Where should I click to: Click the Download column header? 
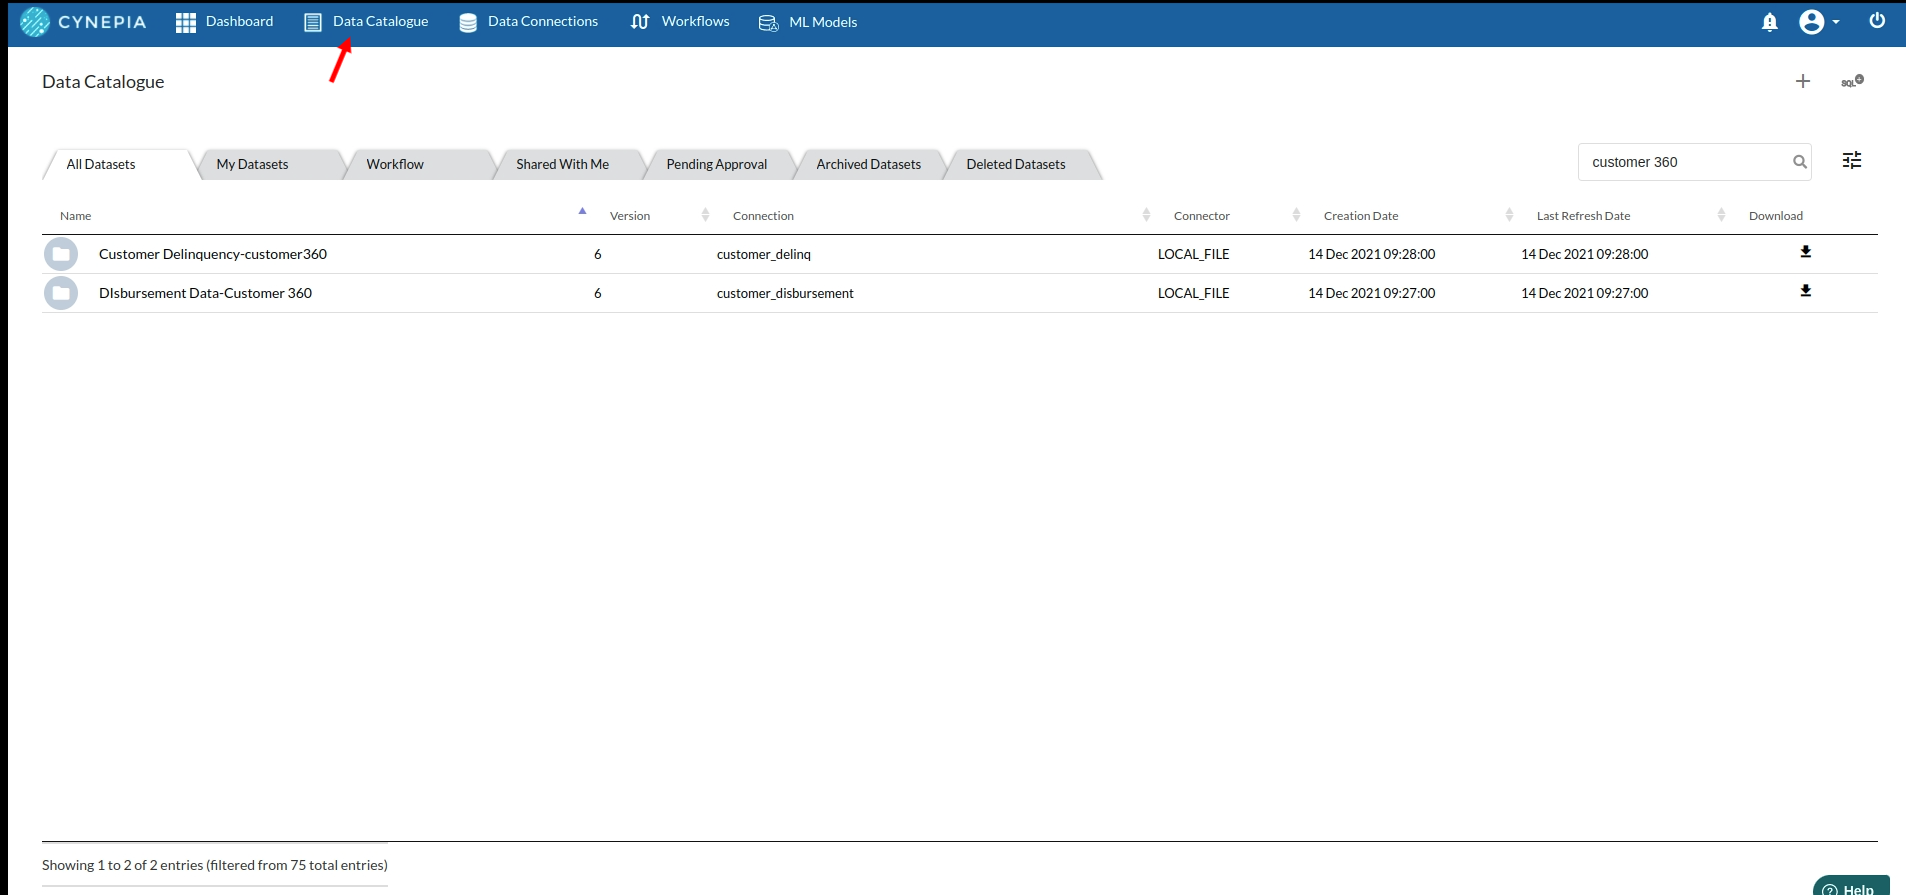1775,216
